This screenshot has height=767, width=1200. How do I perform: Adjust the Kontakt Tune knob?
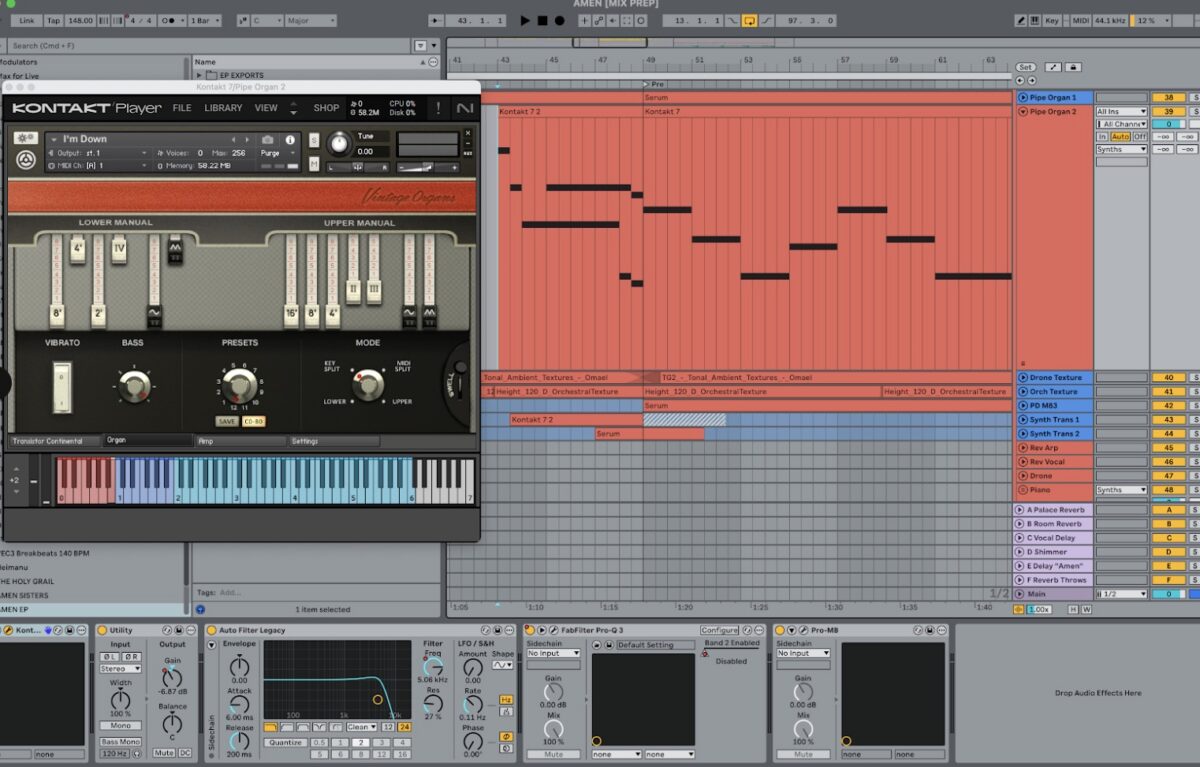340,144
